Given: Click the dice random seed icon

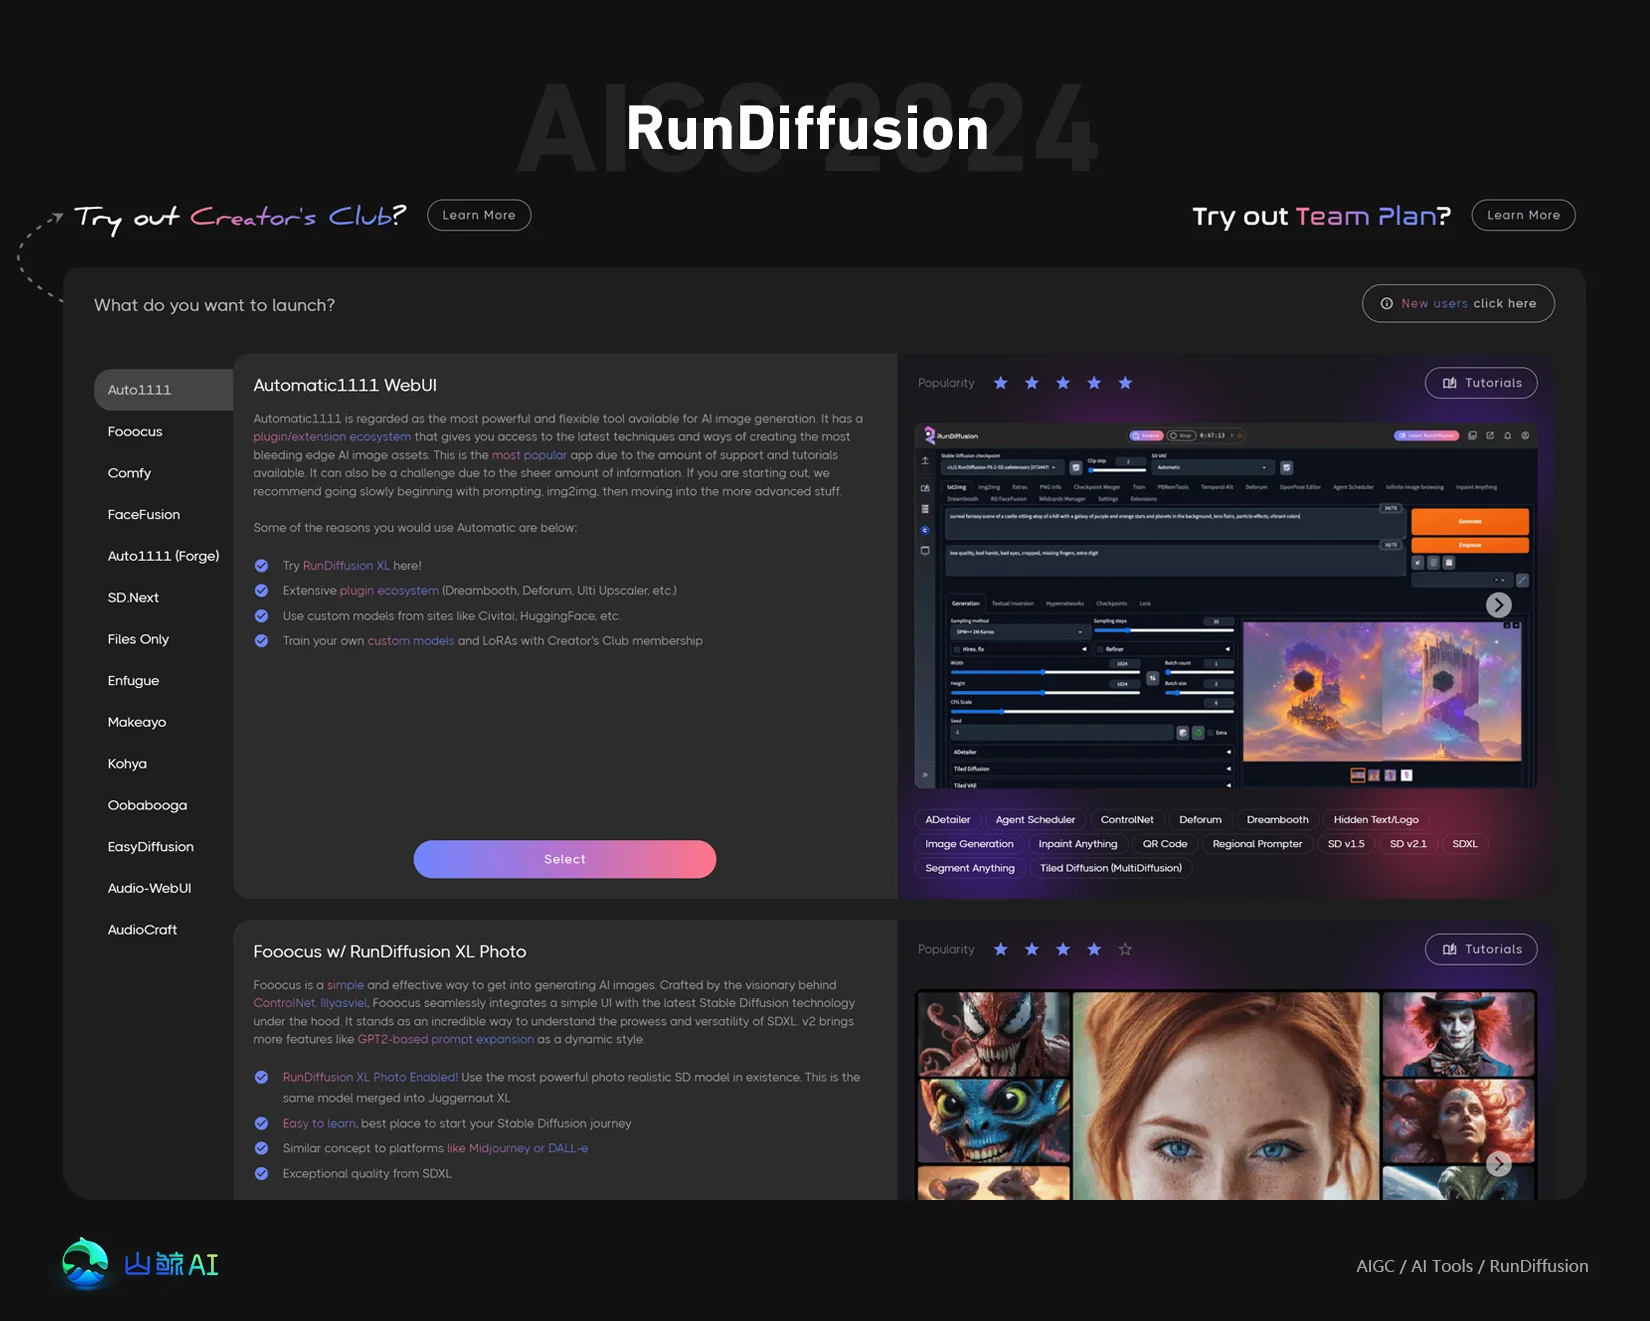Looking at the screenshot, I should 1183,733.
